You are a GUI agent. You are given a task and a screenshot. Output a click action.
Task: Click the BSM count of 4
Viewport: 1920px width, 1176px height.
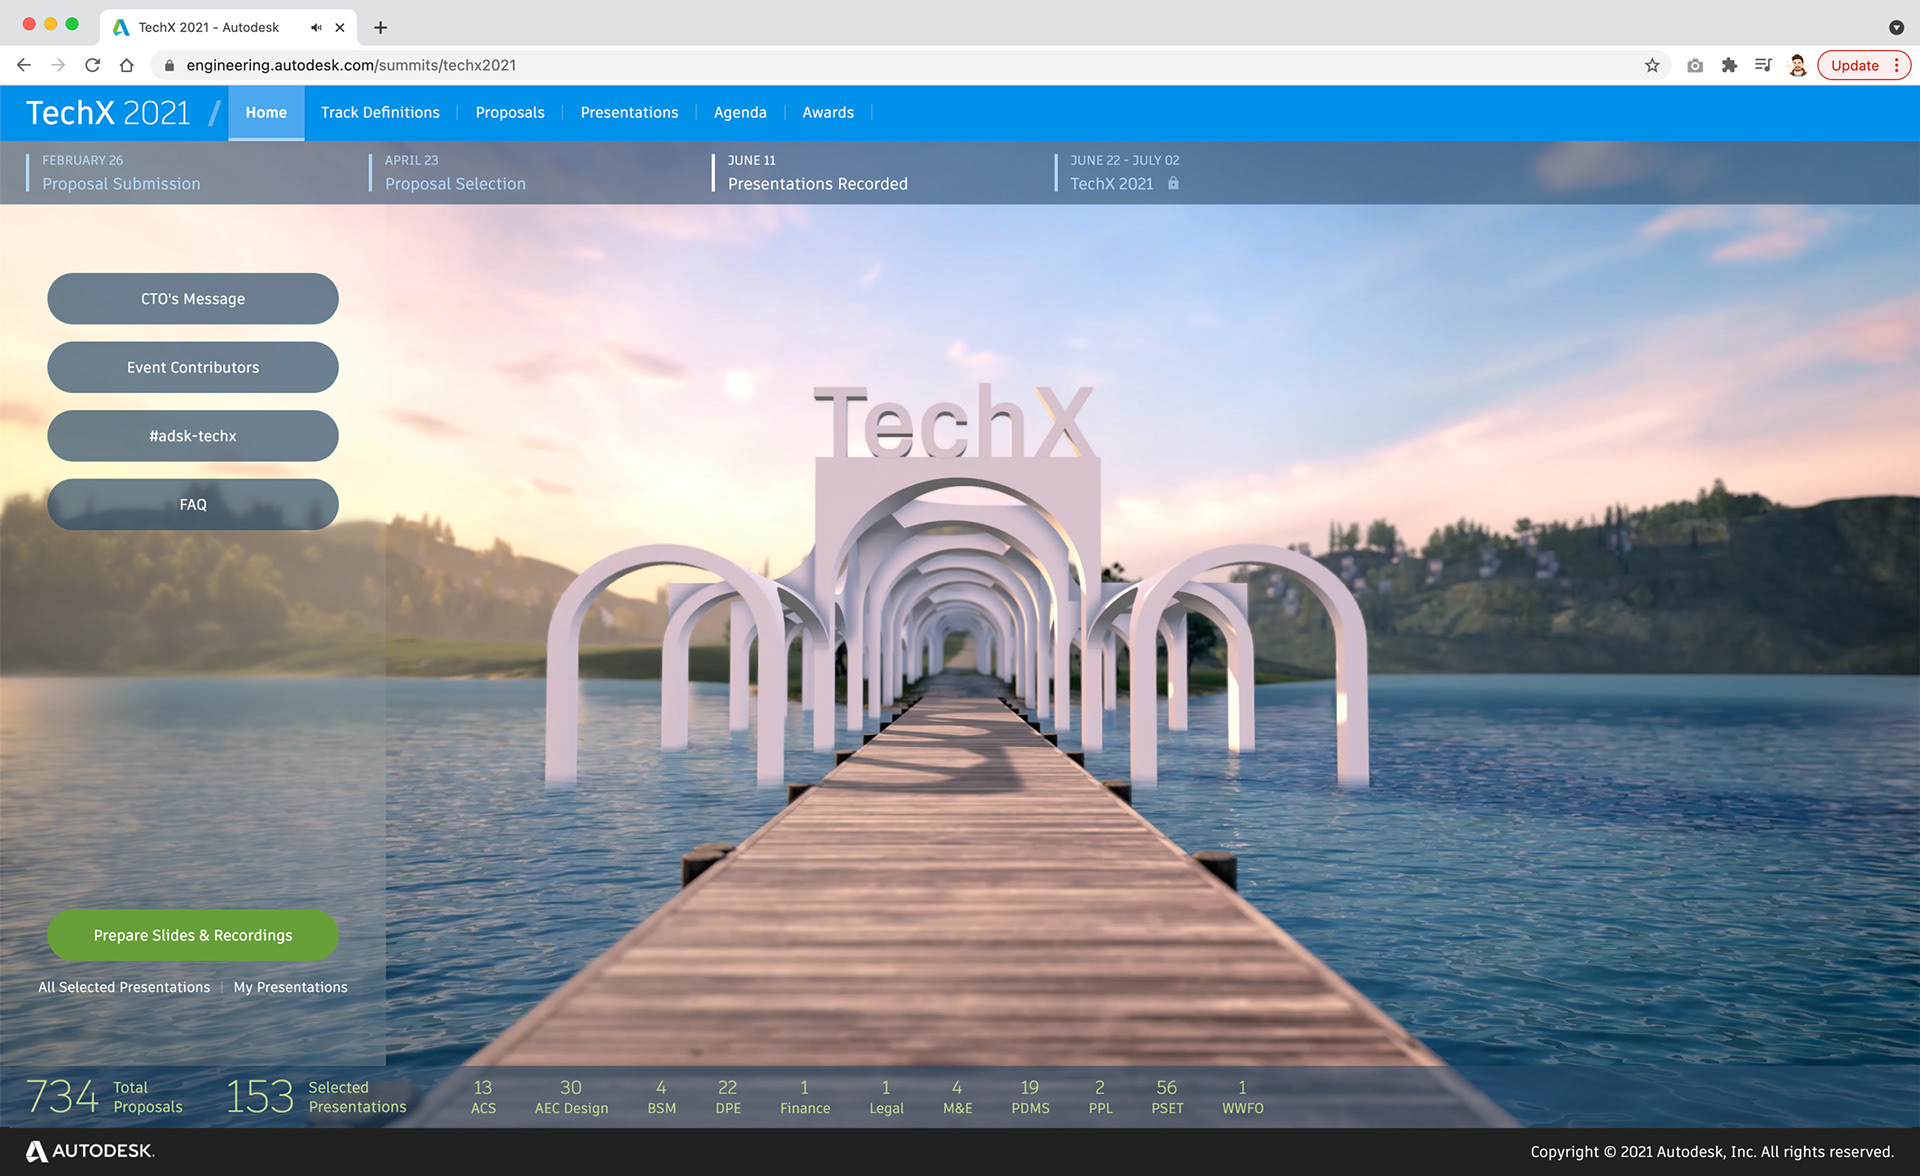coord(661,1096)
